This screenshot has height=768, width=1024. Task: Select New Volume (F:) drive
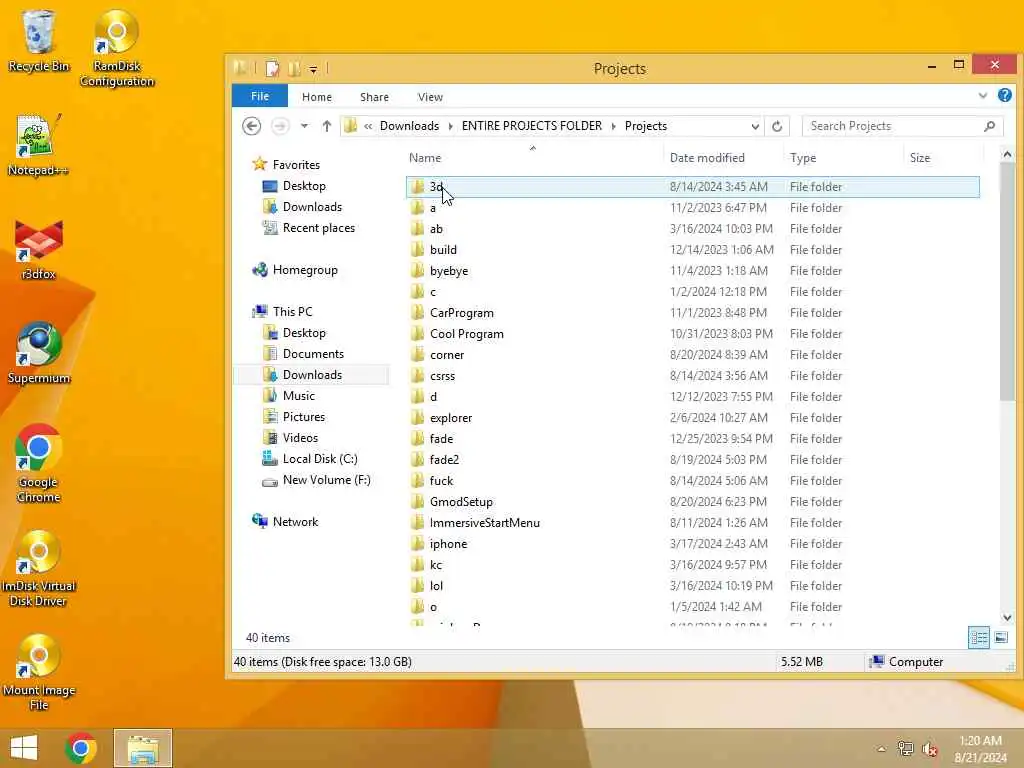[317, 479]
